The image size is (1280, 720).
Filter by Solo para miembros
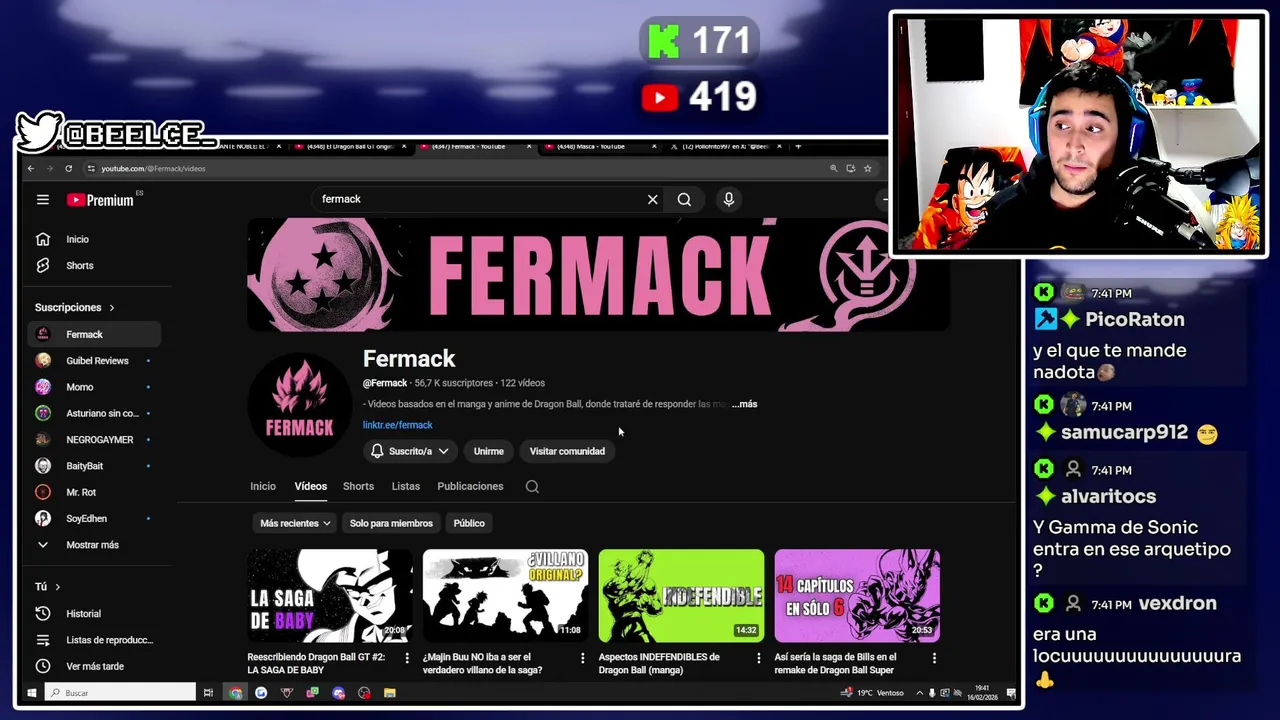pos(391,523)
